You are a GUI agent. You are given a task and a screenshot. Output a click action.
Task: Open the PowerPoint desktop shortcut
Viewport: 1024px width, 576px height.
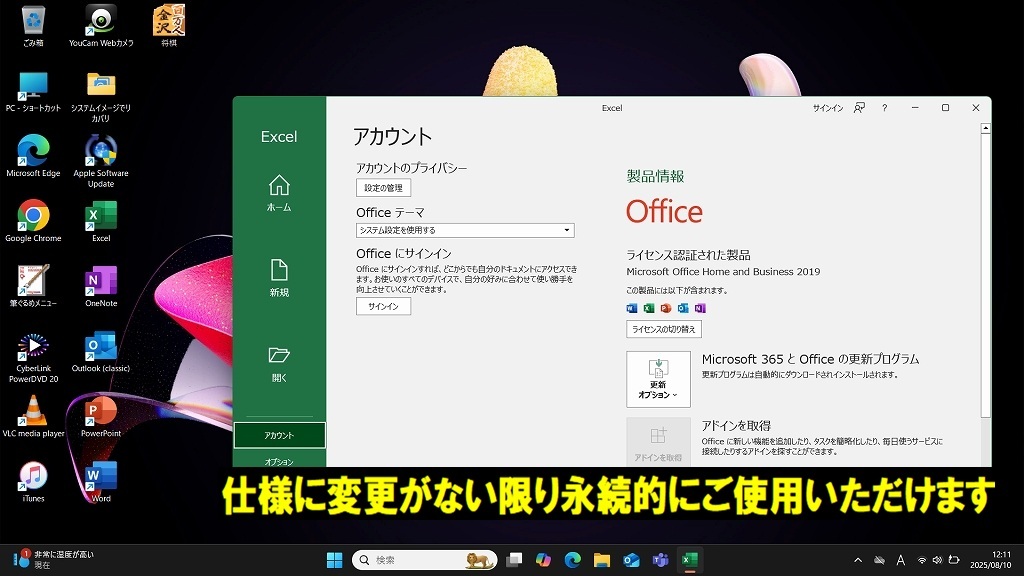click(101, 417)
